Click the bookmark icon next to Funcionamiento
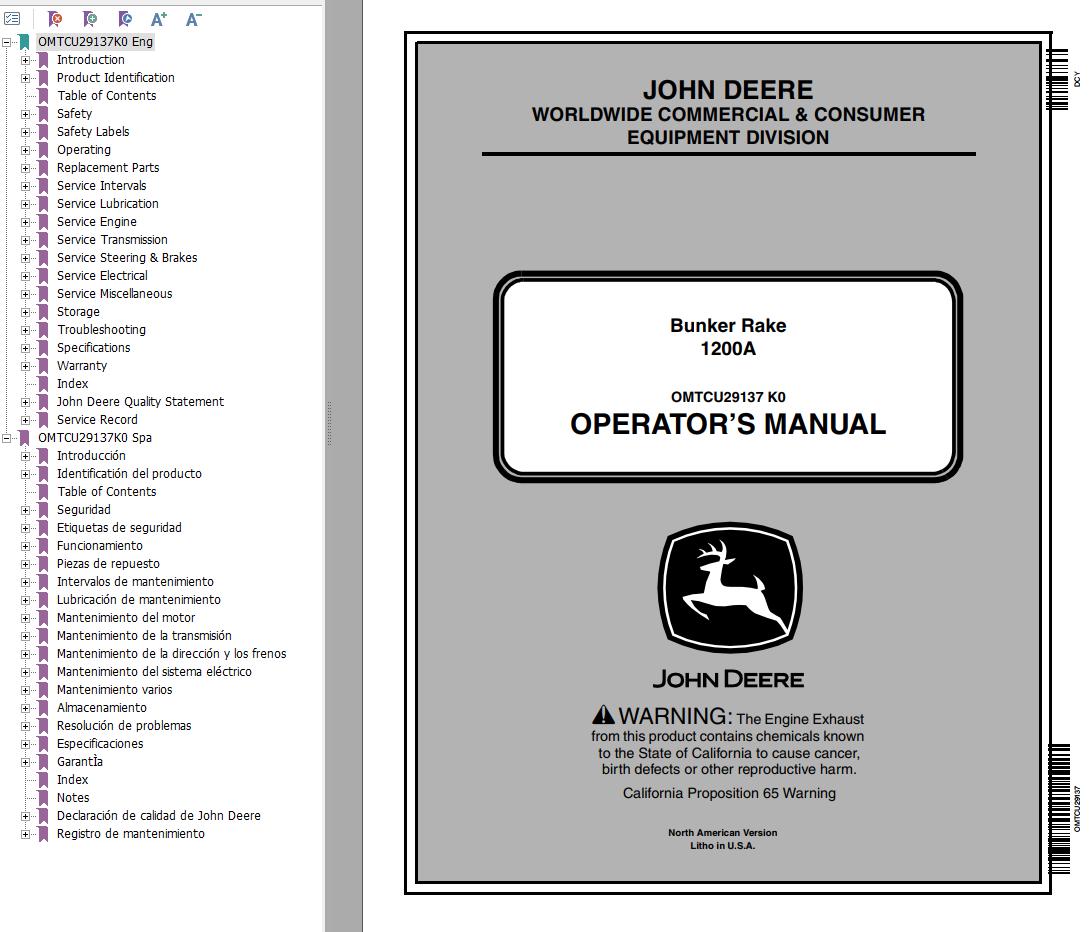Screen dimensions: 1089x932 pyautogui.click(x=43, y=546)
